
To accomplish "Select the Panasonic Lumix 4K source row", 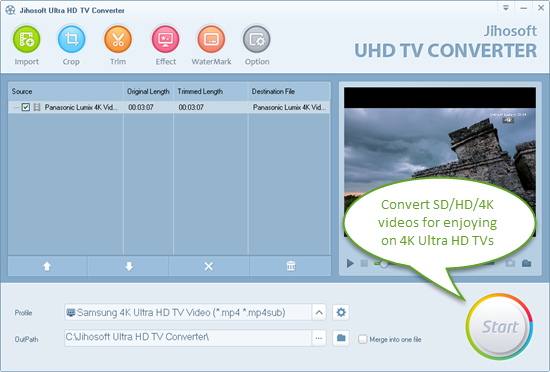I will (169, 107).
